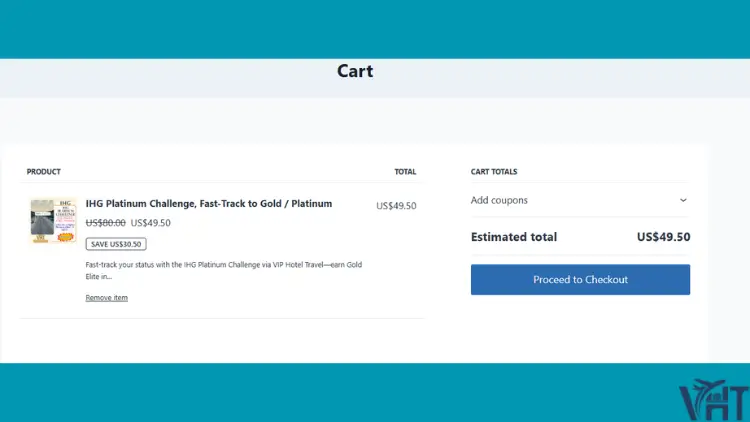Click the teal header banner
750x422 pixels.
coord(375,29)
